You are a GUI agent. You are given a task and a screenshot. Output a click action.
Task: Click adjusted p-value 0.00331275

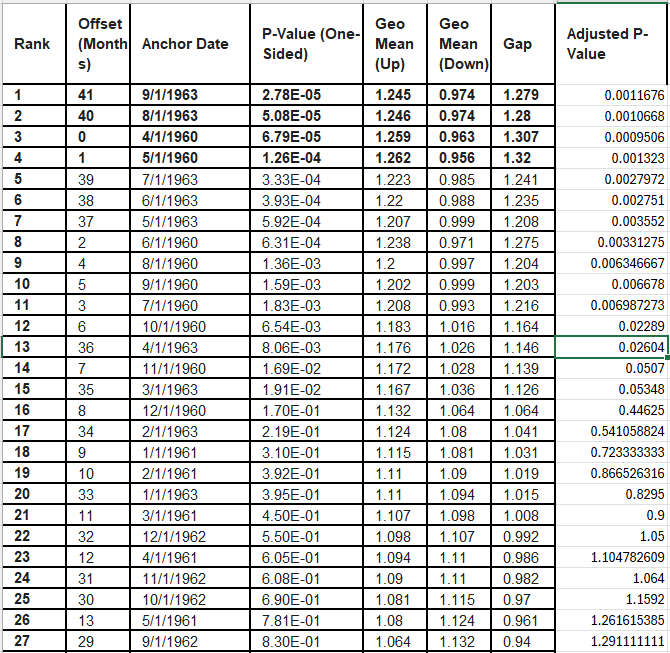[x=611, y=242]
